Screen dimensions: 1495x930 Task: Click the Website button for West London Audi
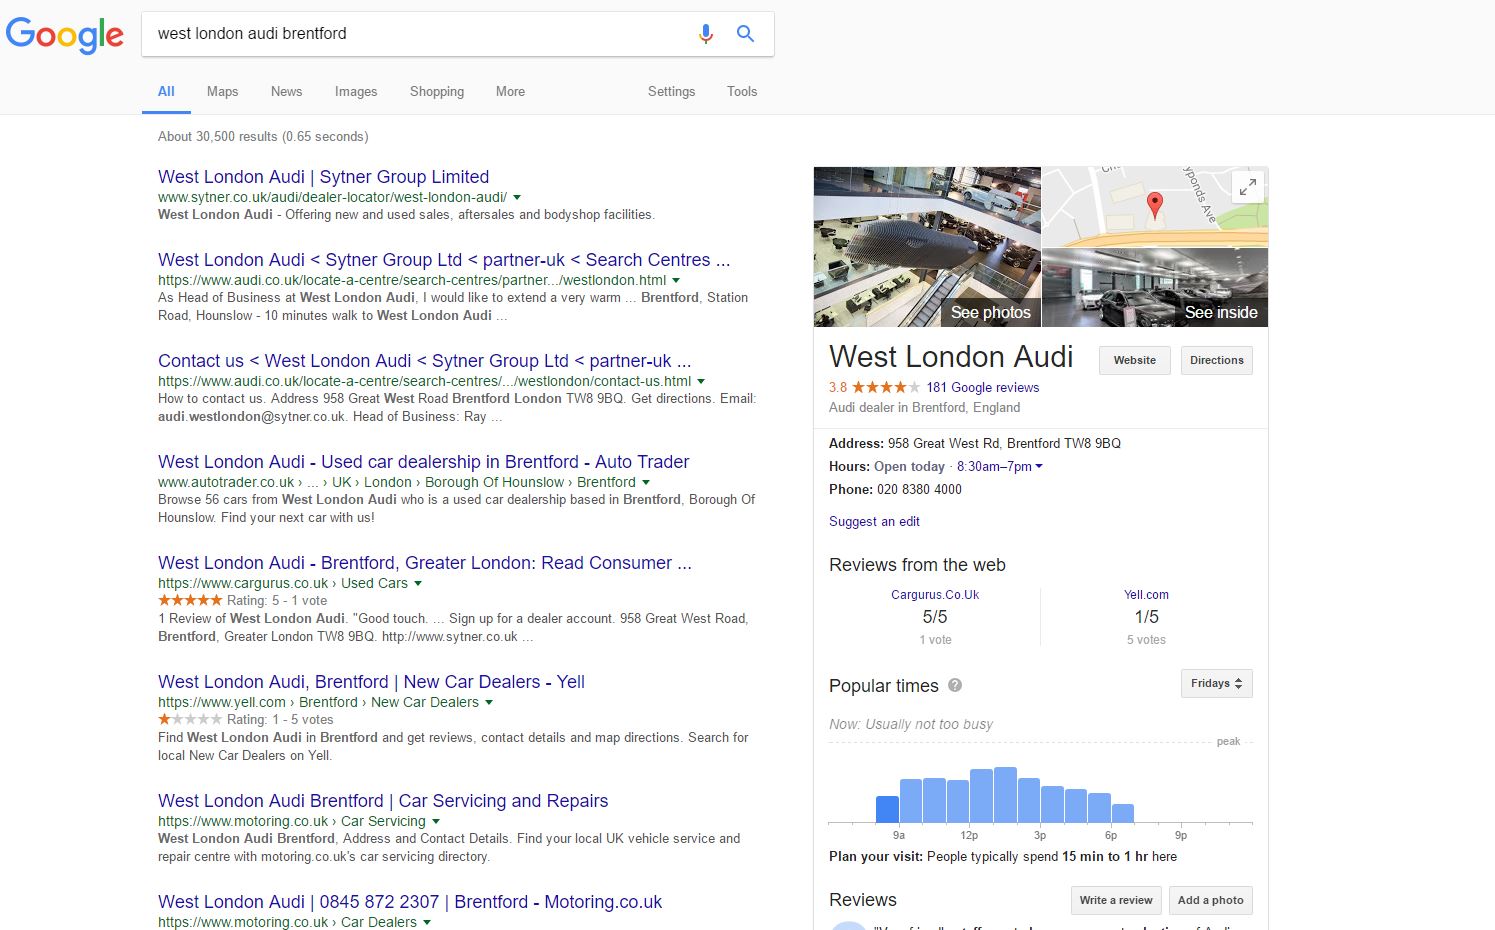click(1135, 360)
